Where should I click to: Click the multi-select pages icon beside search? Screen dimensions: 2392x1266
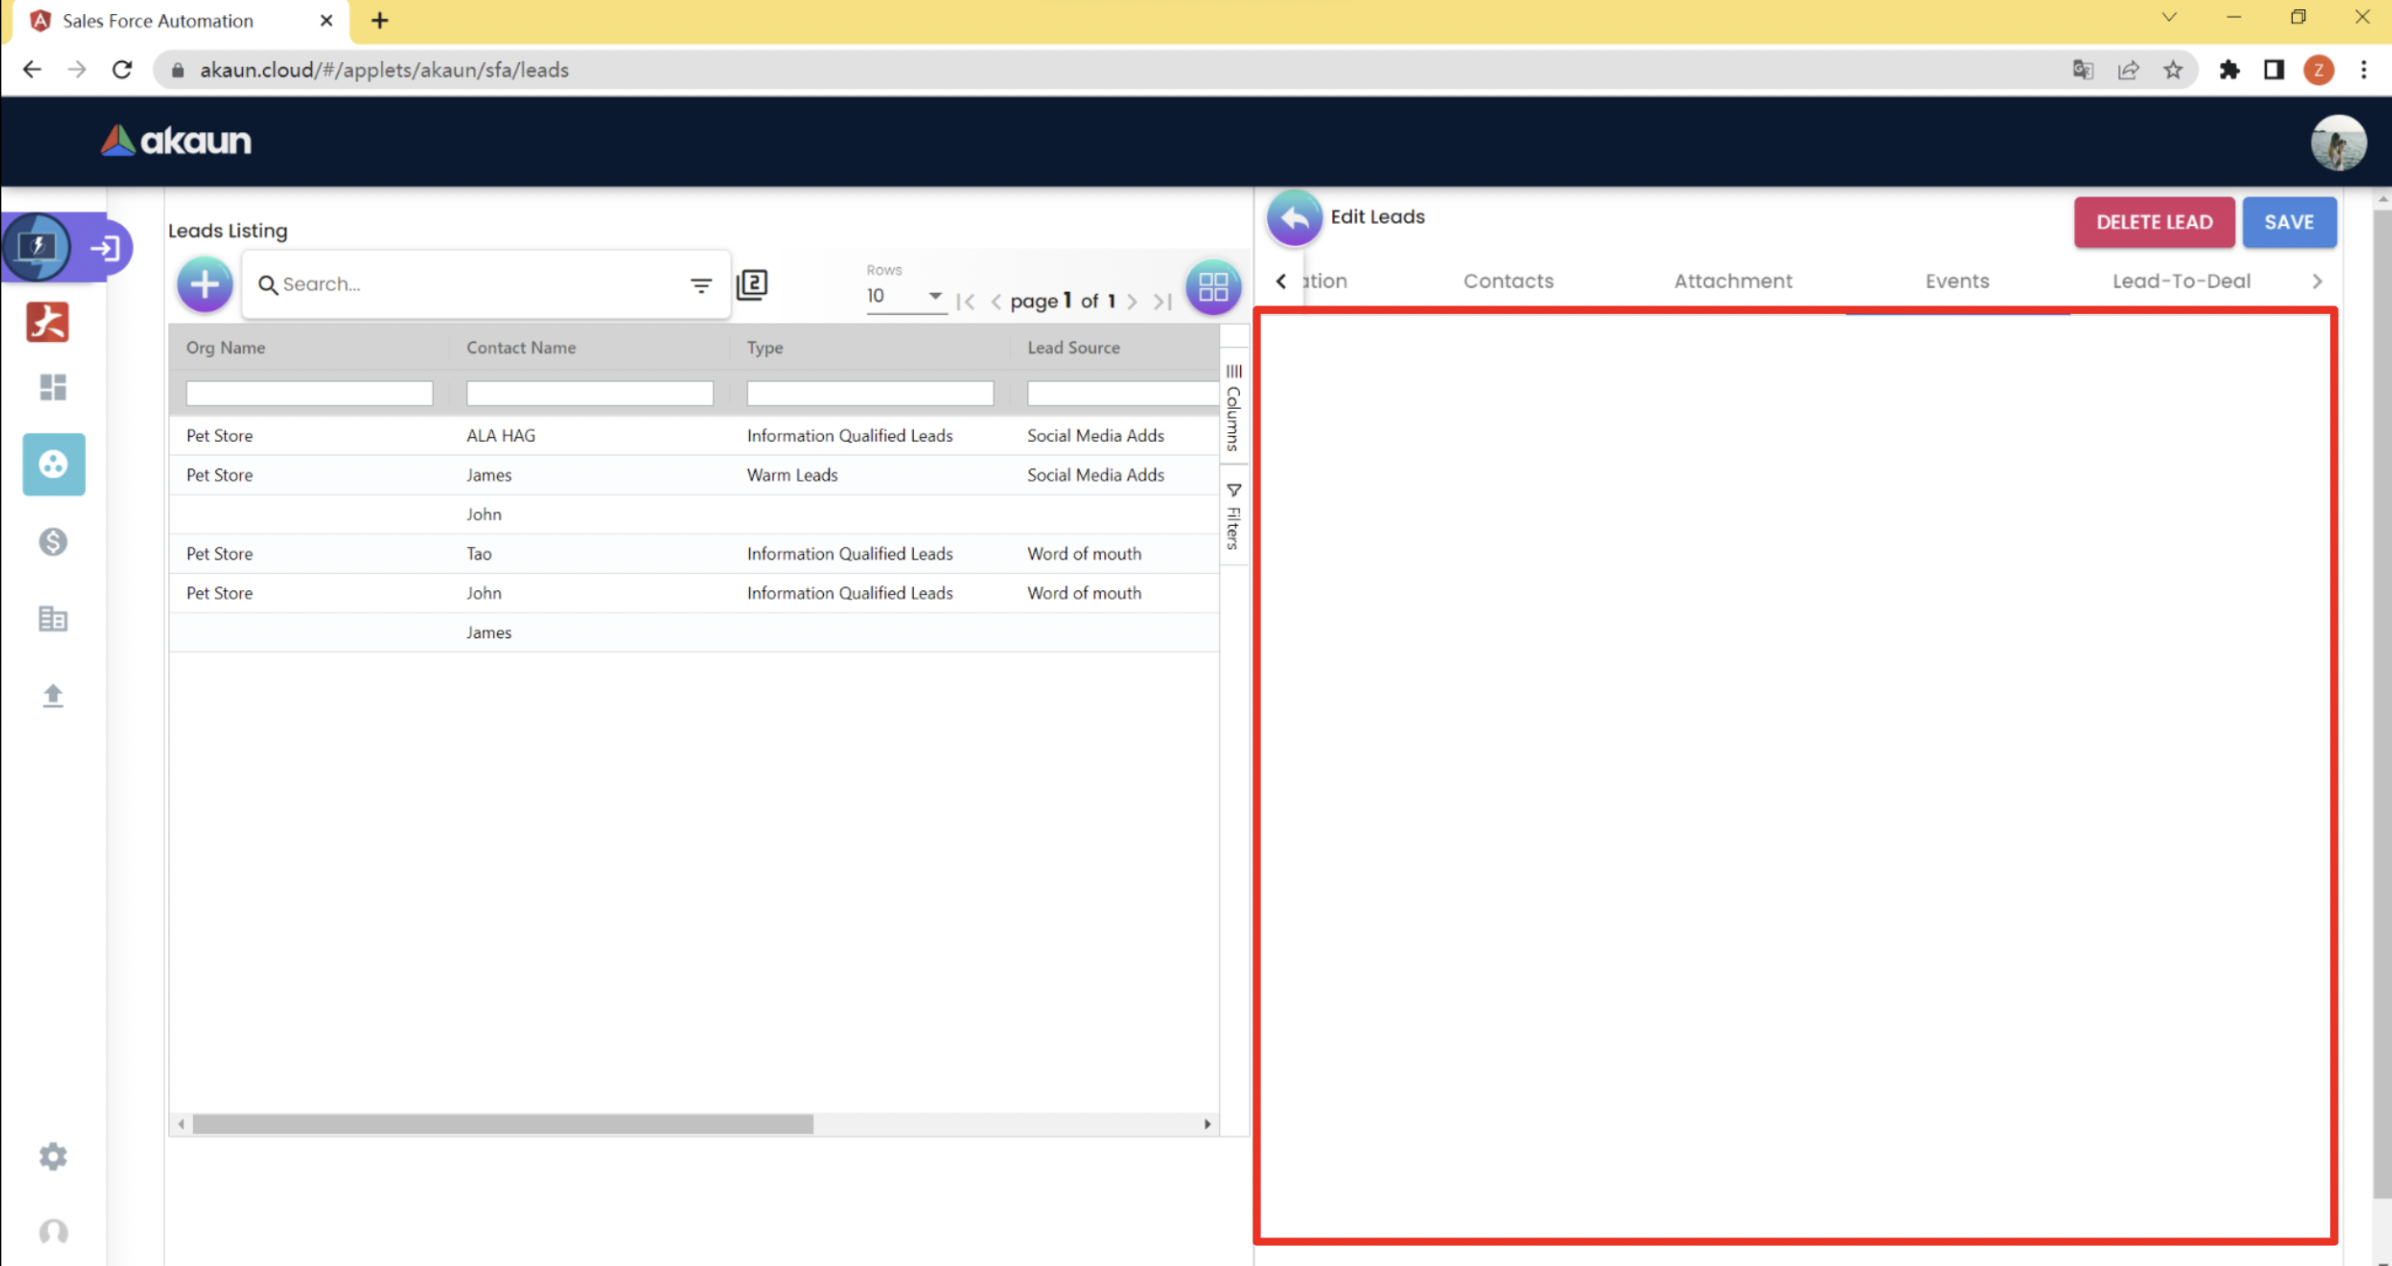tap(752, 285)
